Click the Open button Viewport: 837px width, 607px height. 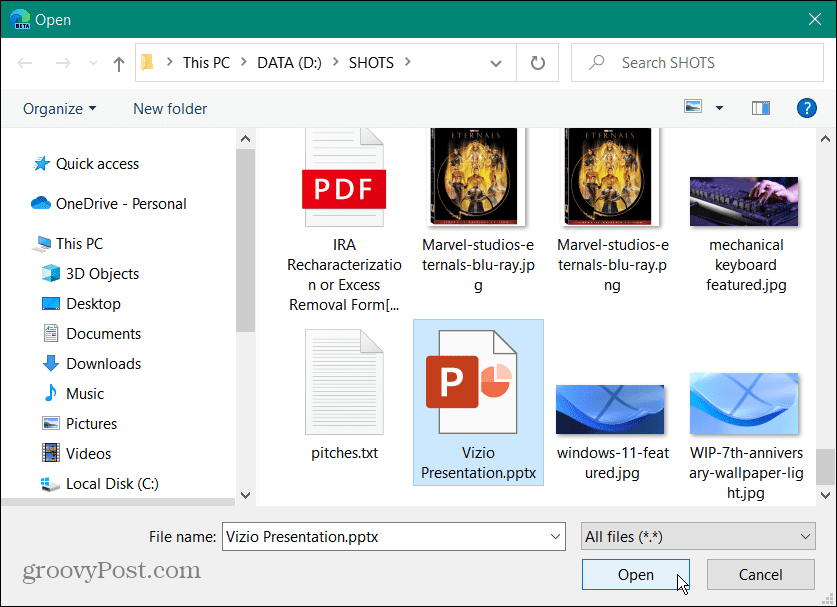[635, 574]
